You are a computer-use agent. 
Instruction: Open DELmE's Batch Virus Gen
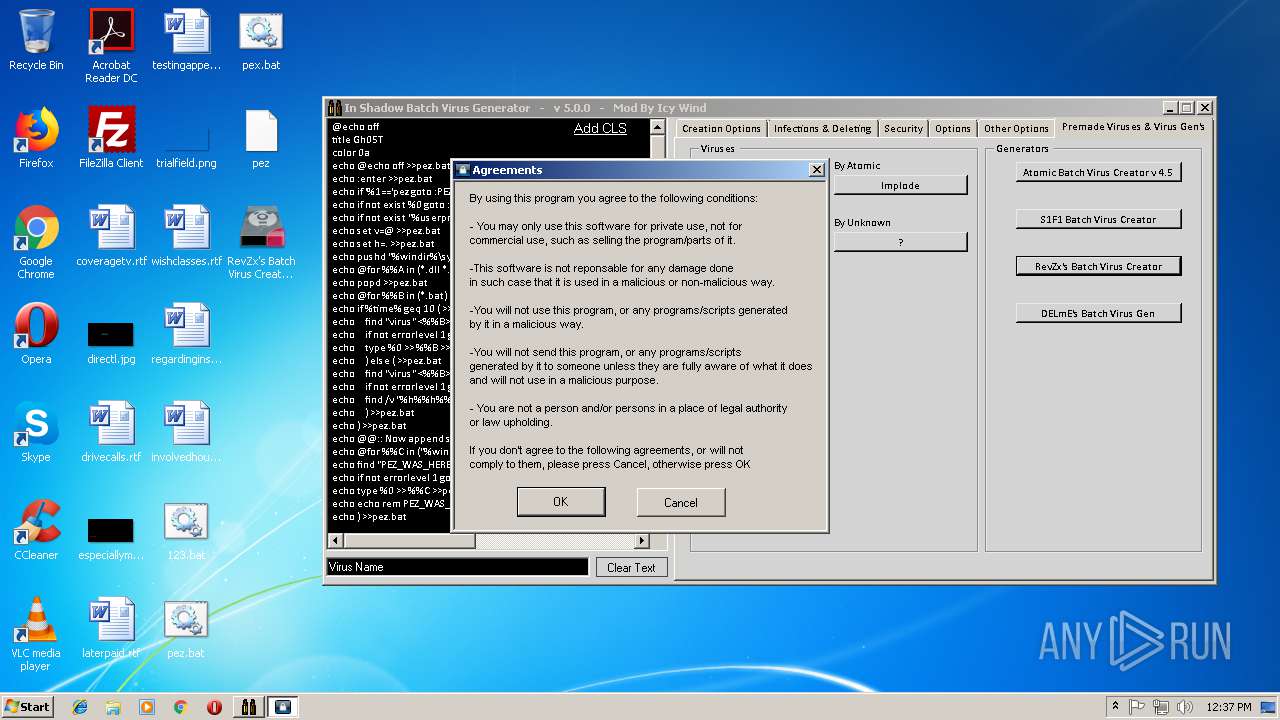[1098, 313]
